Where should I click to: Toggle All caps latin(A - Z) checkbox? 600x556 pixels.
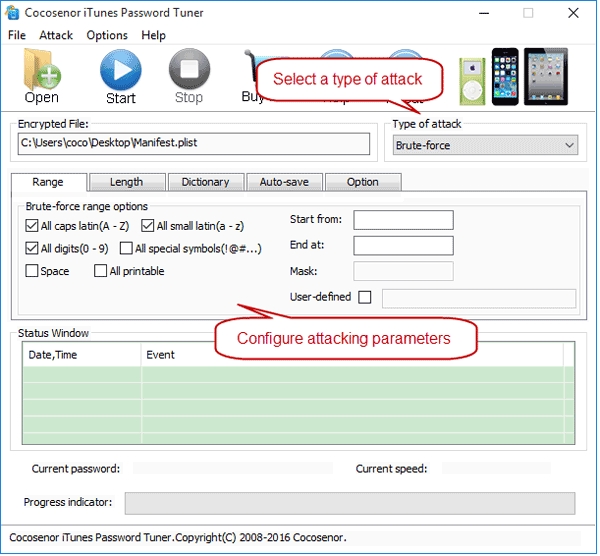coord(31,226)
